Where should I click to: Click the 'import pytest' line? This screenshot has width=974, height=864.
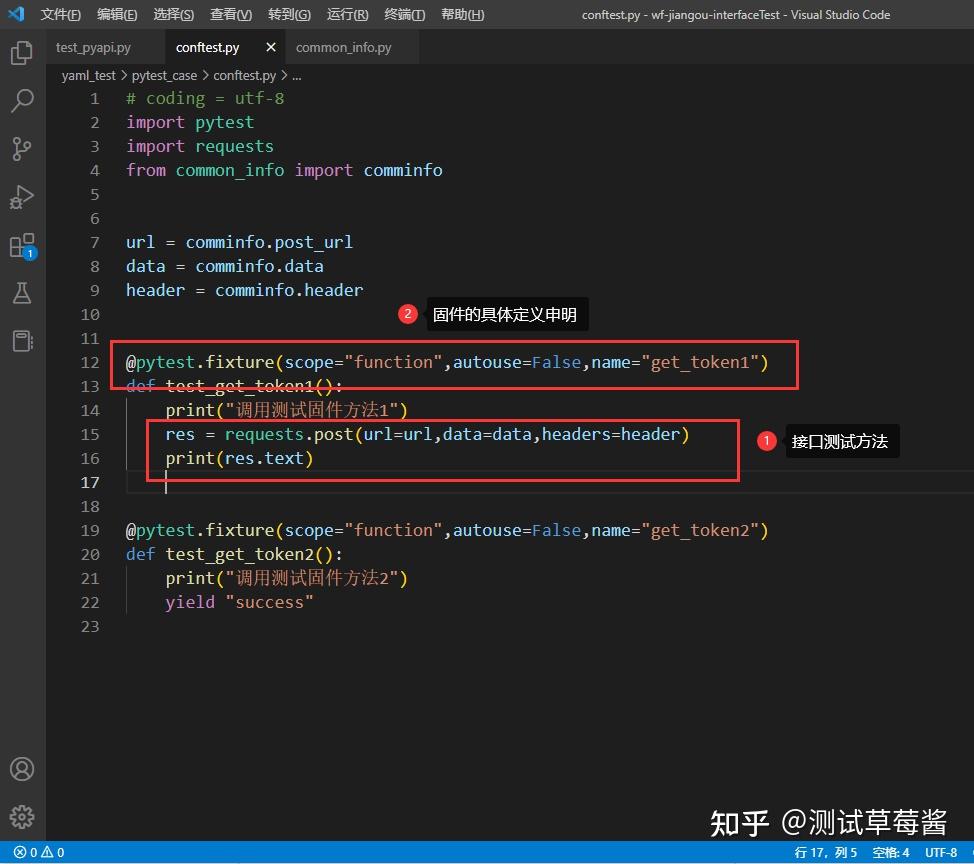190,122
